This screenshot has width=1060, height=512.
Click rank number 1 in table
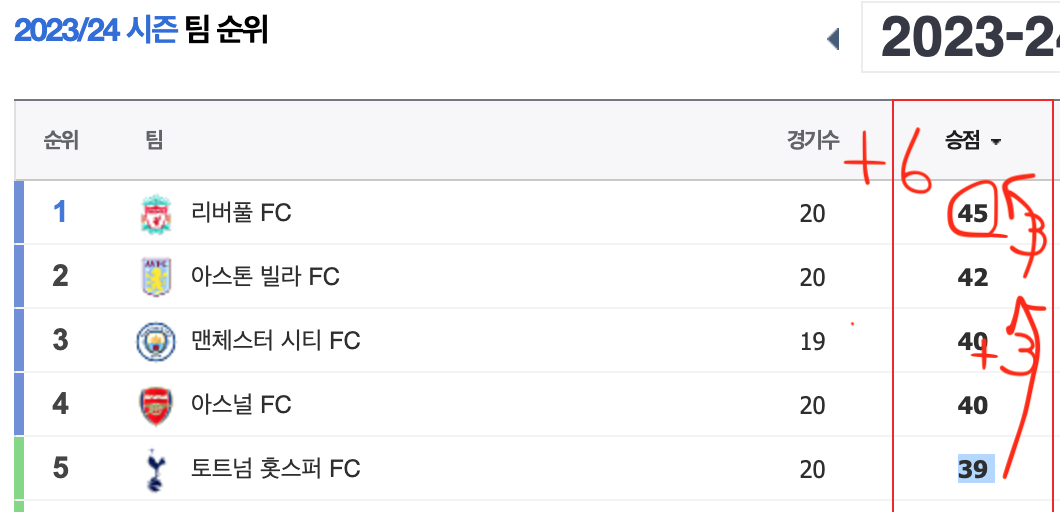pos(60,212)
